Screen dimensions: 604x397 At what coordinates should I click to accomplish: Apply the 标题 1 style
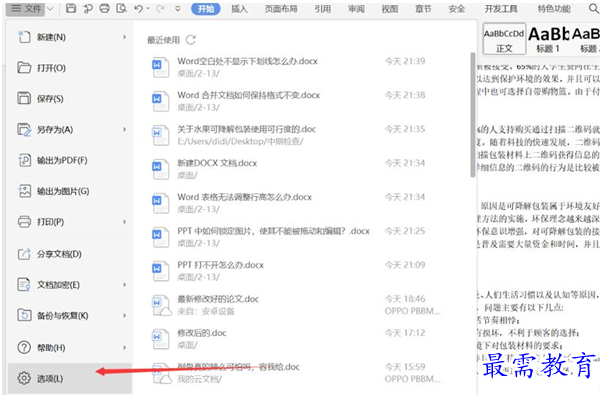click(x=548, y=39)
